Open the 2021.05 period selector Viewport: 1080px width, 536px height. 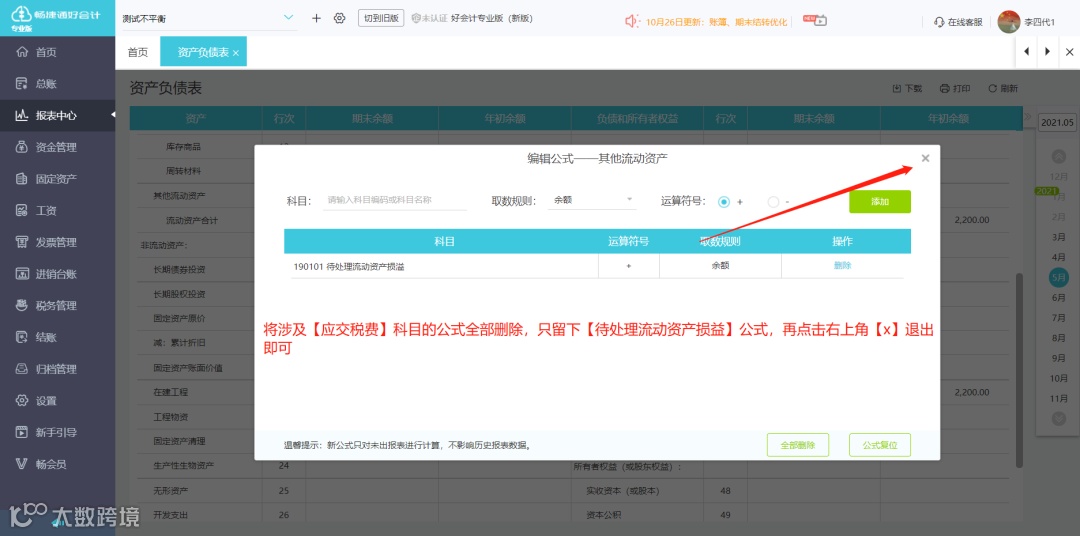(x=1057, y=123)
